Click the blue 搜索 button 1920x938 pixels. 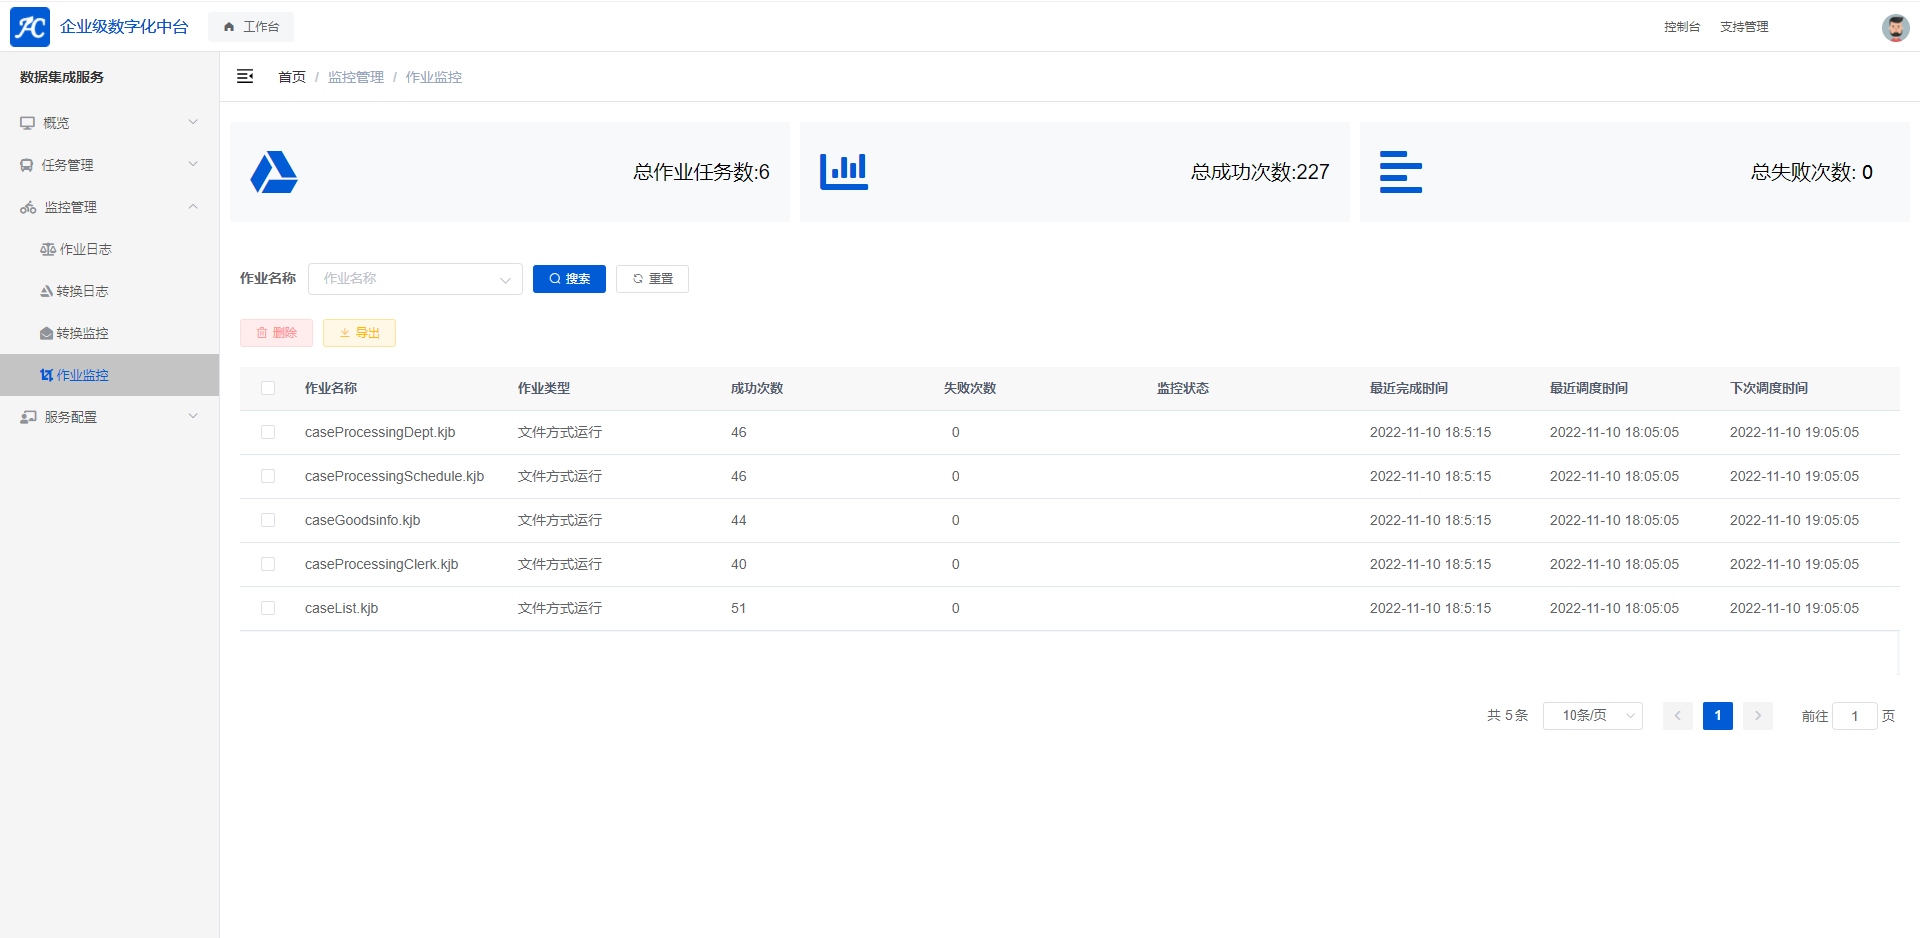click(x=569, y=279)
